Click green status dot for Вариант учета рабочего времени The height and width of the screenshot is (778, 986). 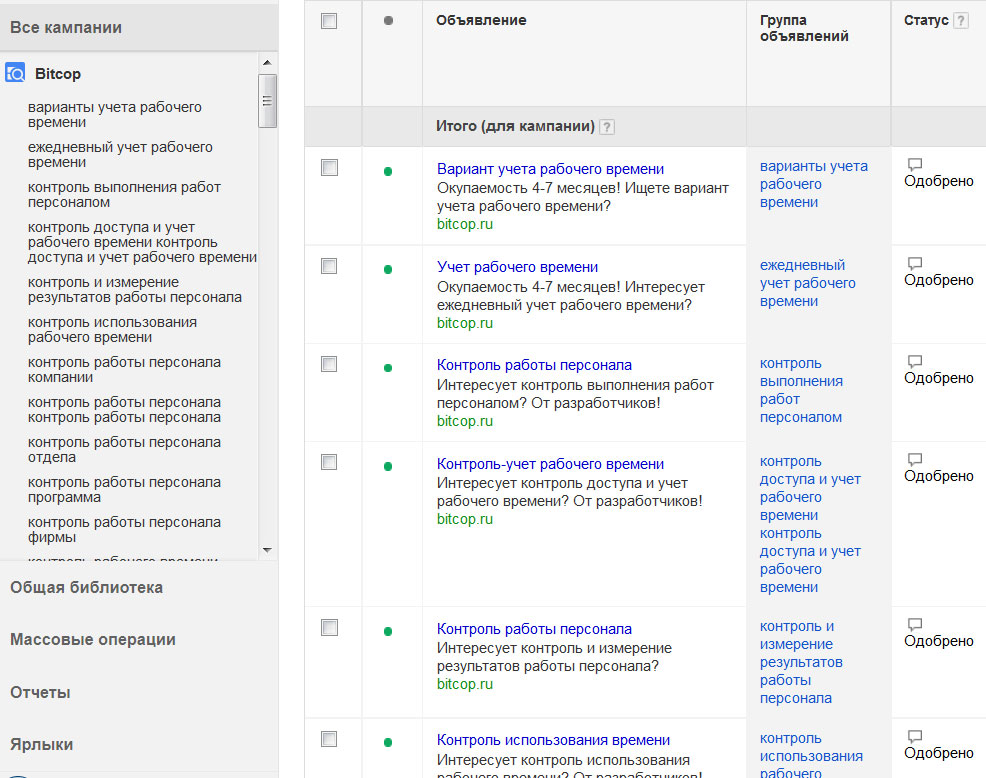[388, 171]
